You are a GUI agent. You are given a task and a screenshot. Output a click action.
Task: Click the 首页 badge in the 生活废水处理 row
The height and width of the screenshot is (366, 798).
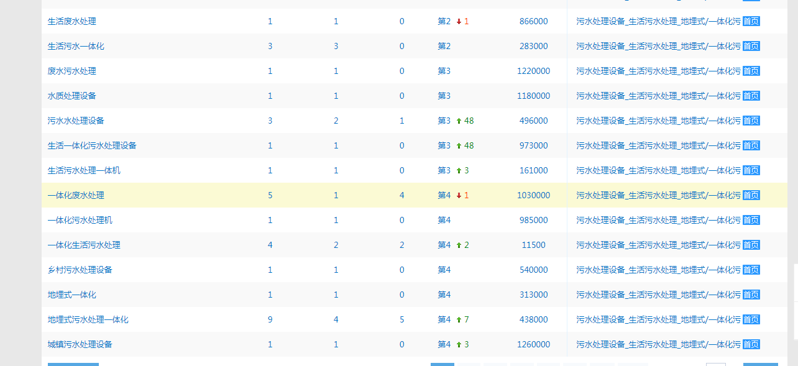point(751,21)
